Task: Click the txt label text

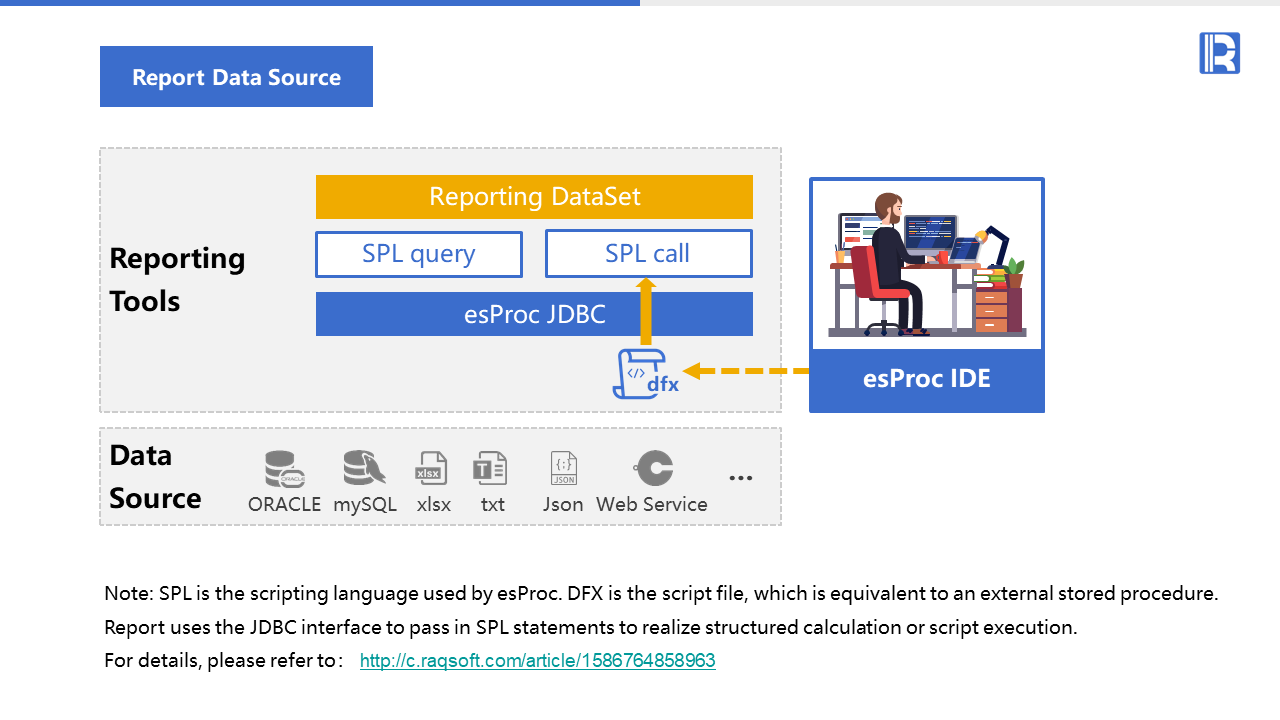Action: [493, 505]
